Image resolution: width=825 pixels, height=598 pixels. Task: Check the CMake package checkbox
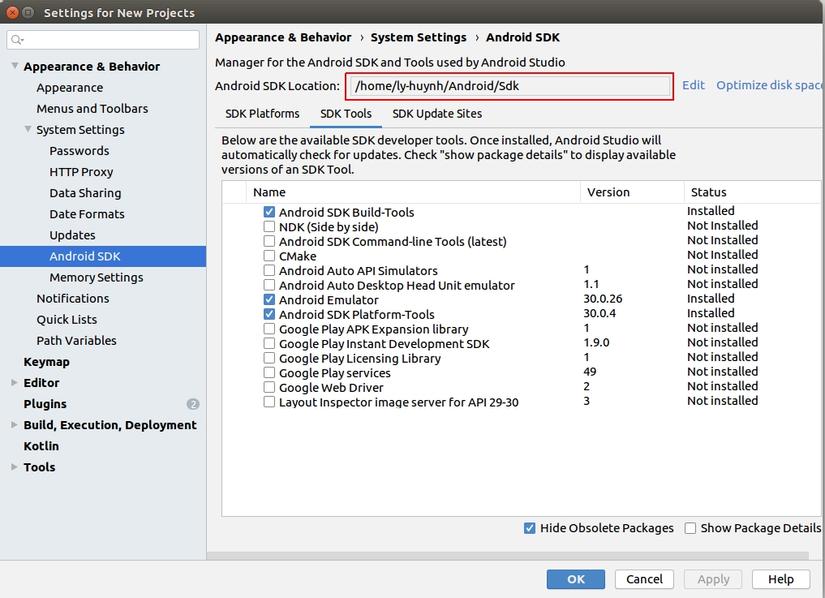click(269, 256)
